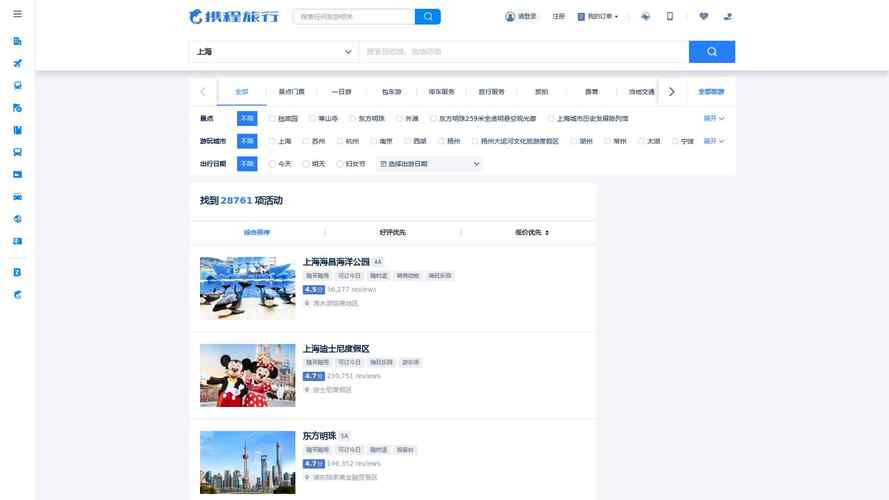
Task: Open the 选择出游日期 date dropdown
Action: coord(429,164)
